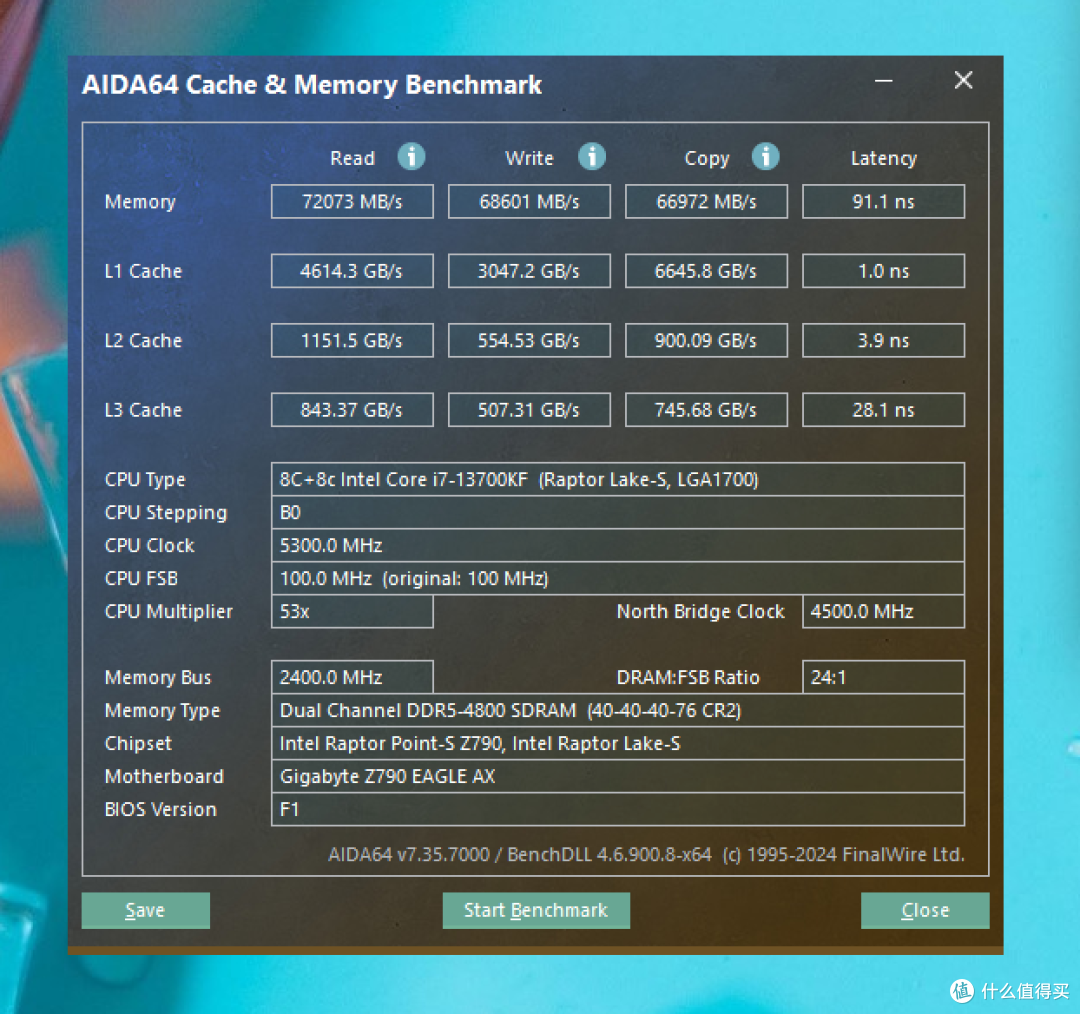Image resolution: width=1080 pixels, height=1014 pixels.
Task: Click the Copy column header
Action: 707,159
